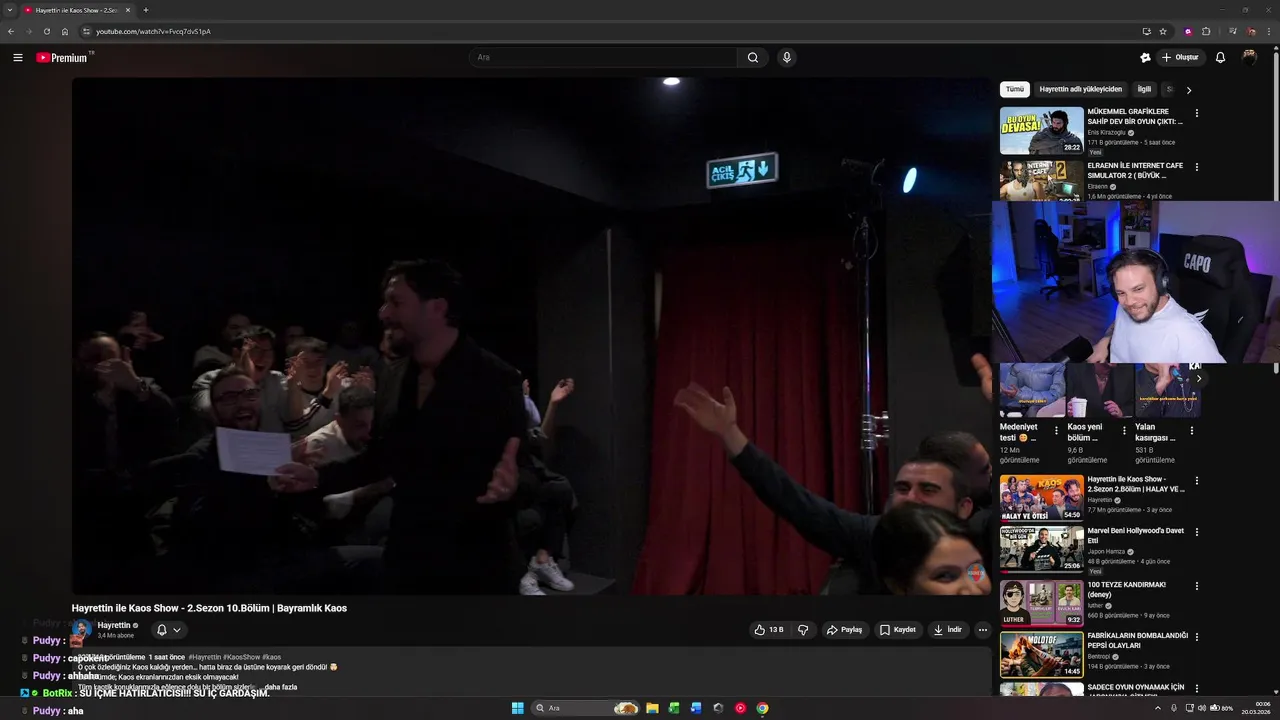Bookmark this page with the star icon
Screen dimensions: 1280x720
pos(1163,31)
